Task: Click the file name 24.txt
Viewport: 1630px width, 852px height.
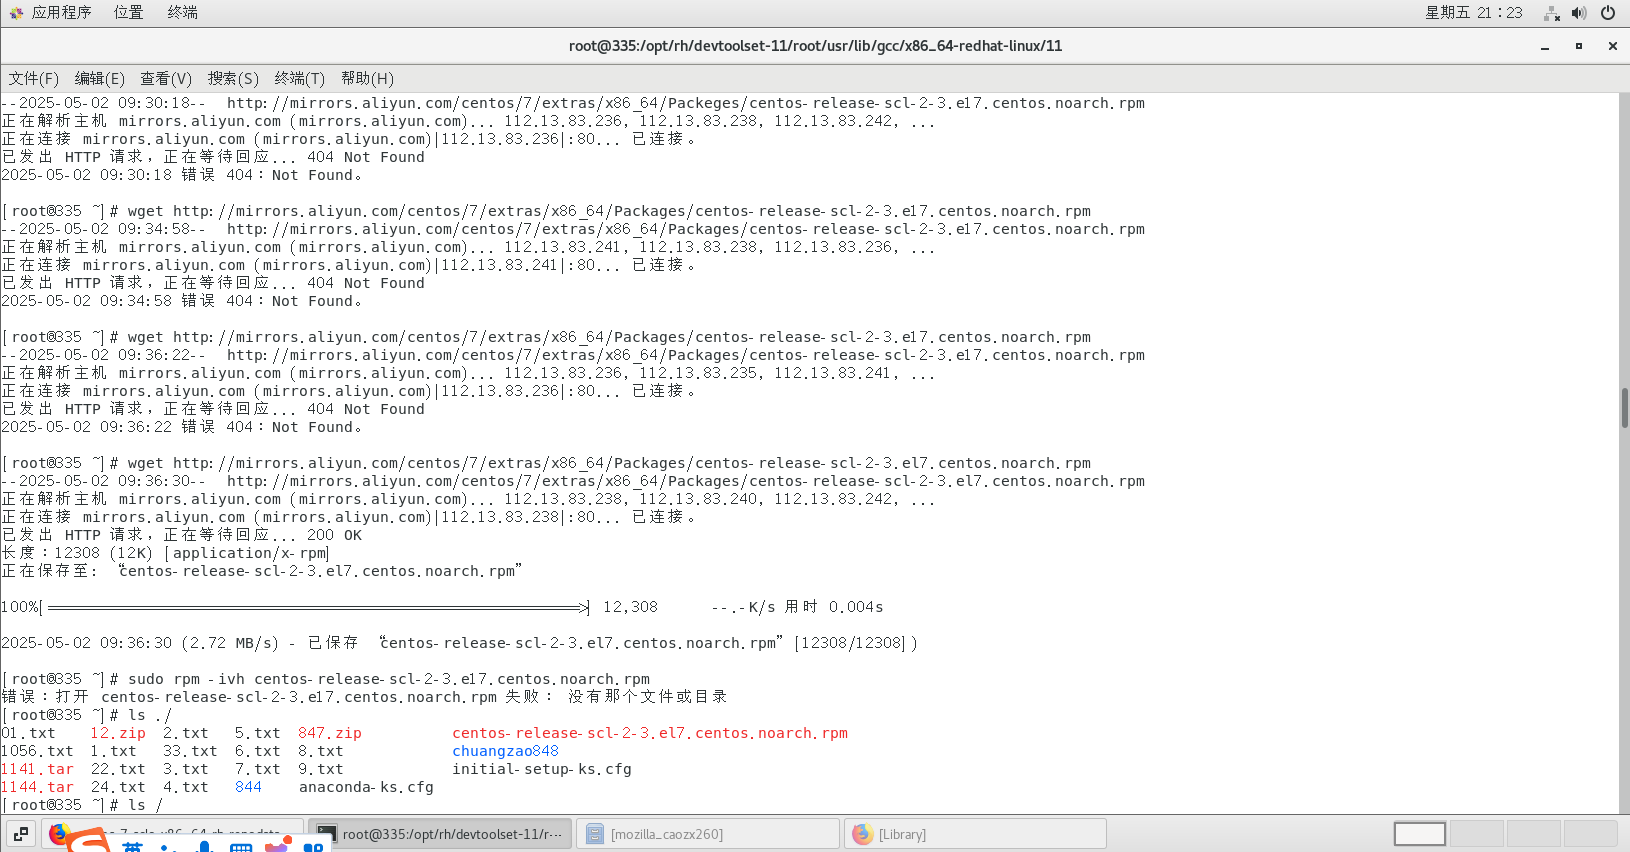Action: [x=118, y=787]
